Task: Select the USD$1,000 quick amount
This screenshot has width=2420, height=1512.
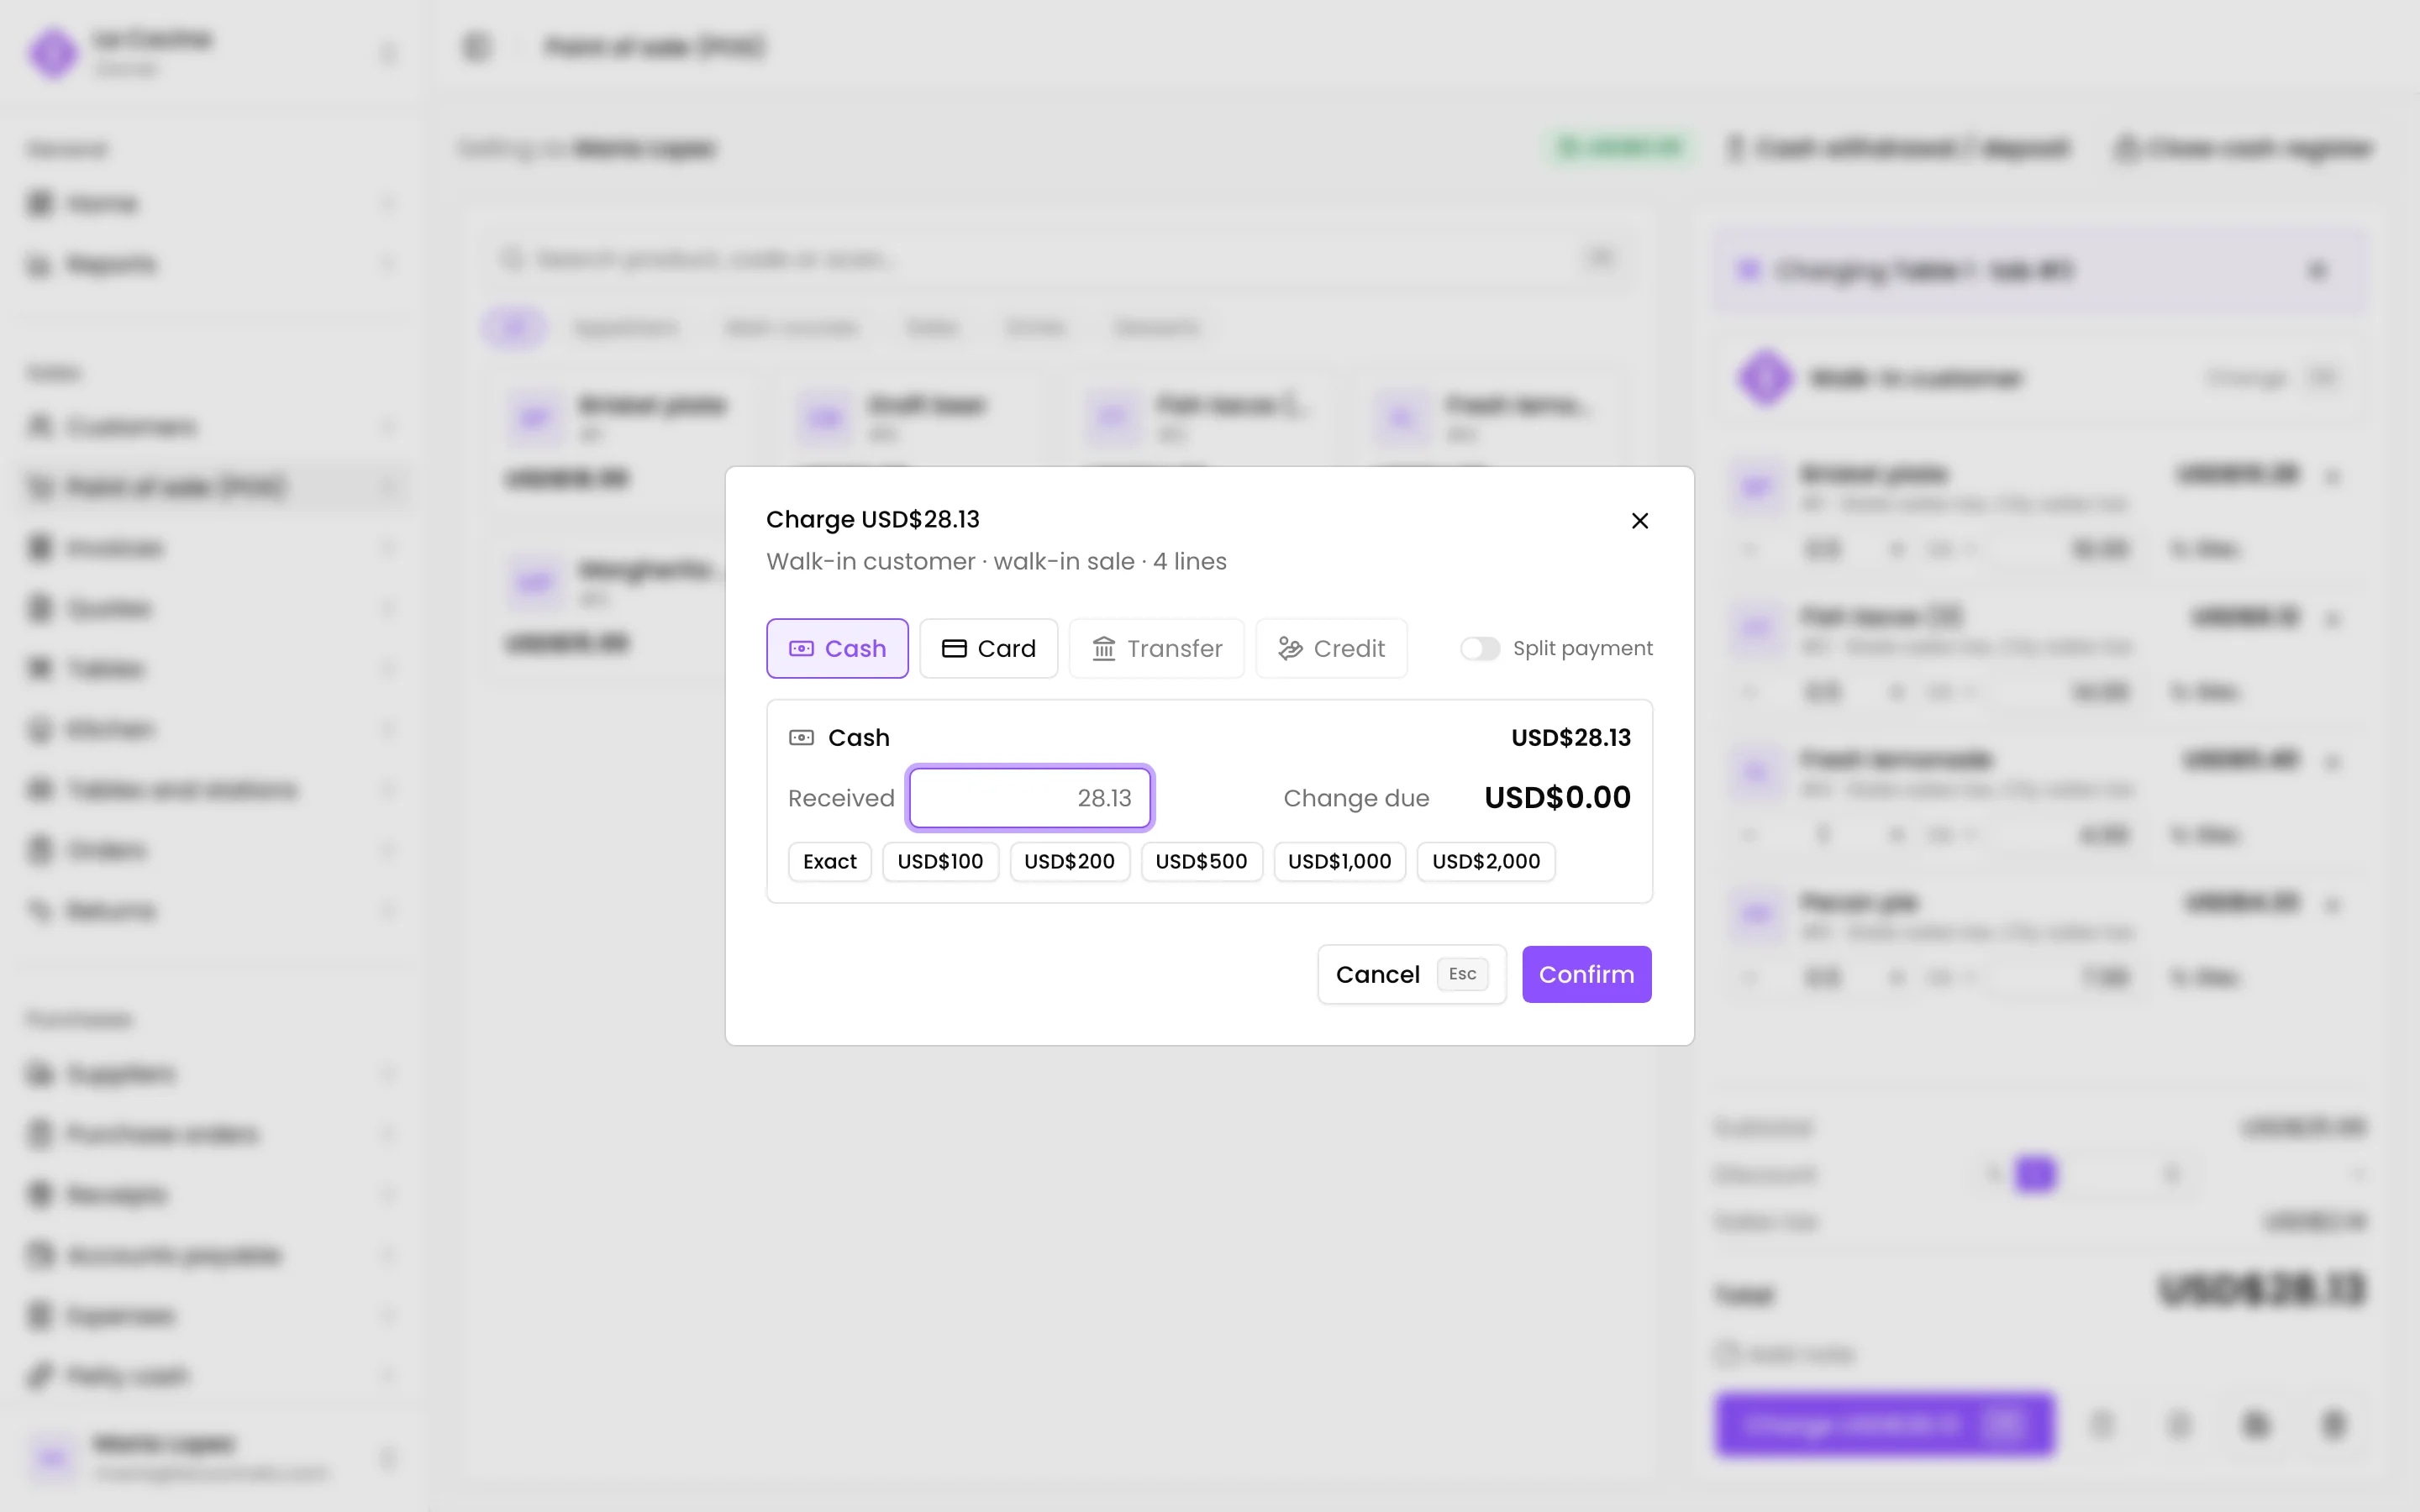Action: coord(1339,862)
